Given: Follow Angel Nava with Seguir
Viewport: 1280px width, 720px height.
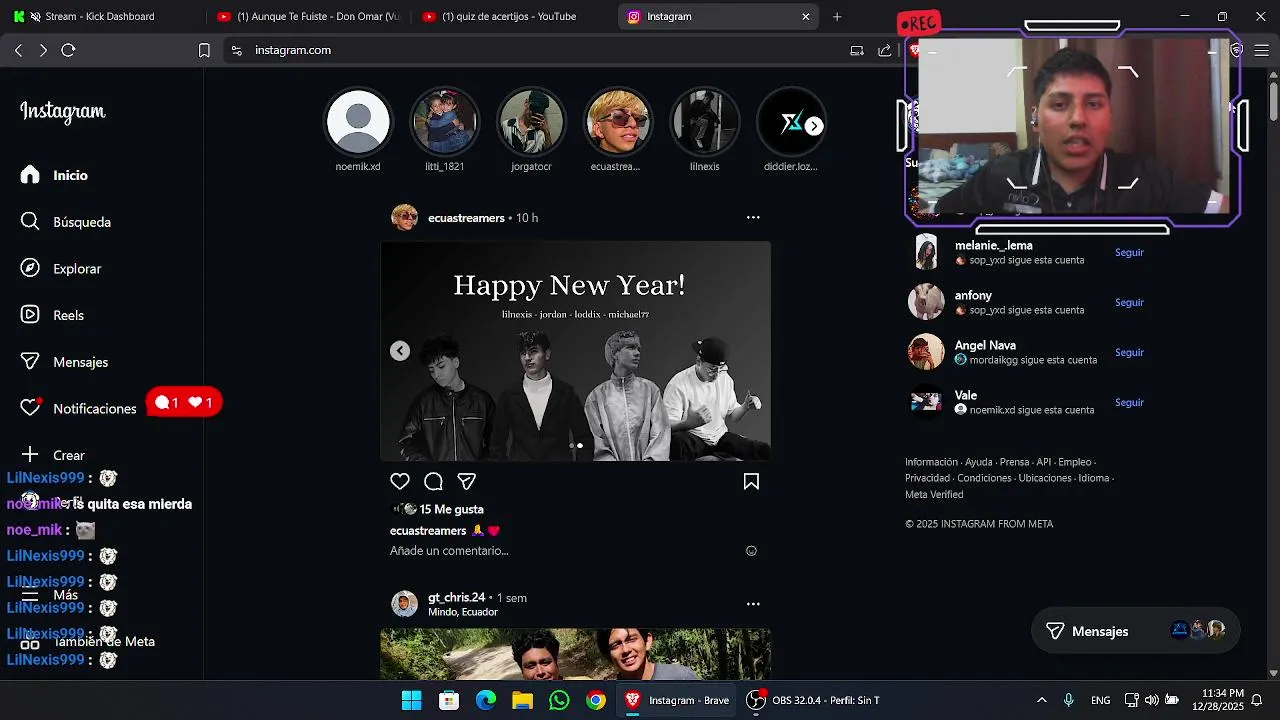Looking at the screenshot, I should (x=1129, y=352).
